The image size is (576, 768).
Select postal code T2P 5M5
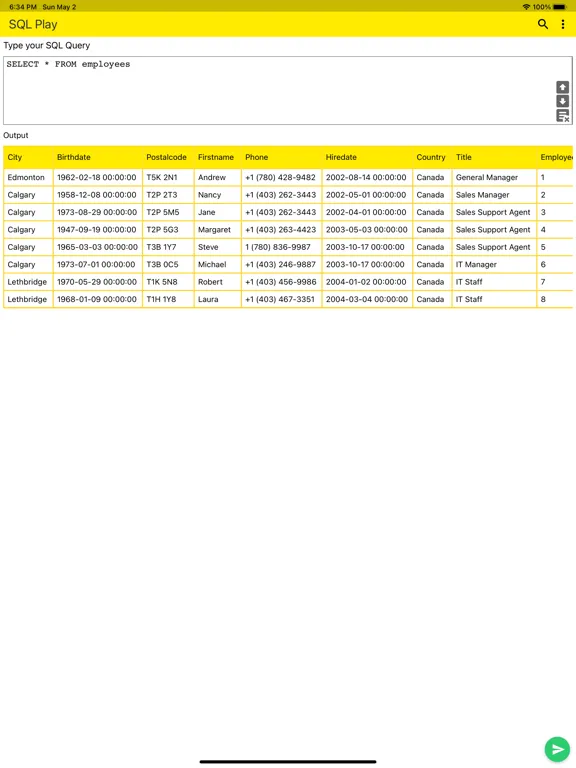168,212
